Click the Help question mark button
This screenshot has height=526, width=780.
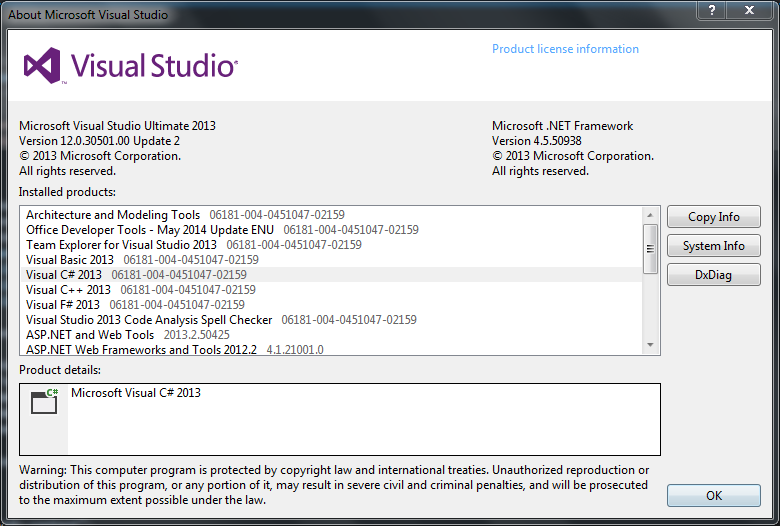point(712,10)
